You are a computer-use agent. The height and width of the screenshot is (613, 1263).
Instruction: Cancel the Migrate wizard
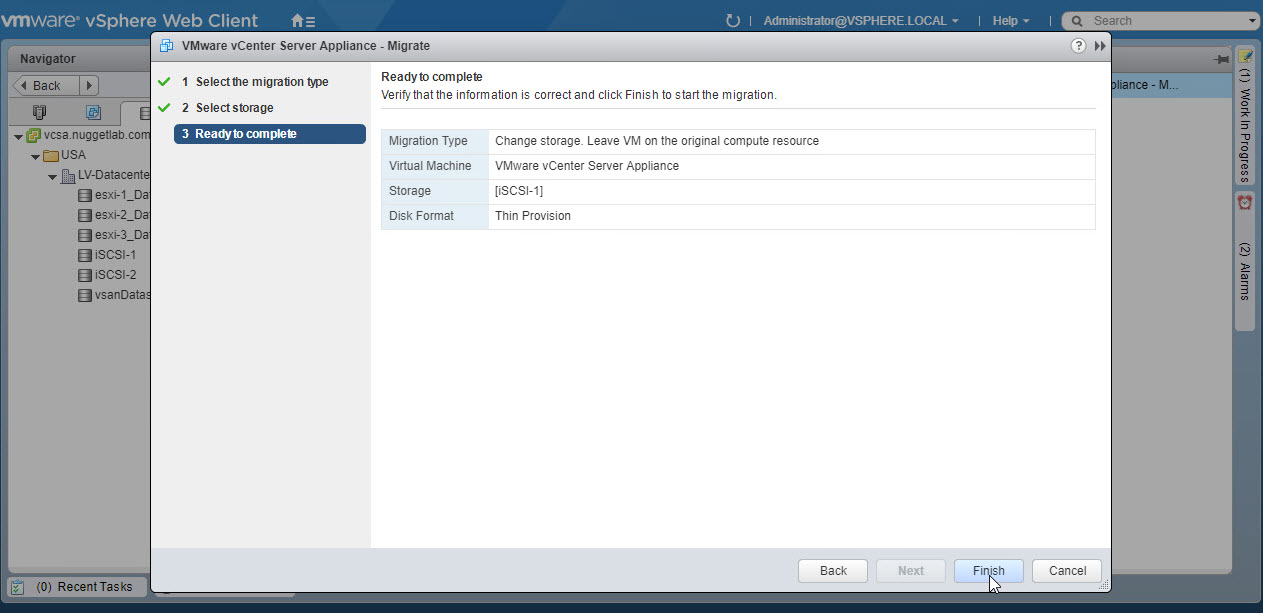[x=1067, y=571]
